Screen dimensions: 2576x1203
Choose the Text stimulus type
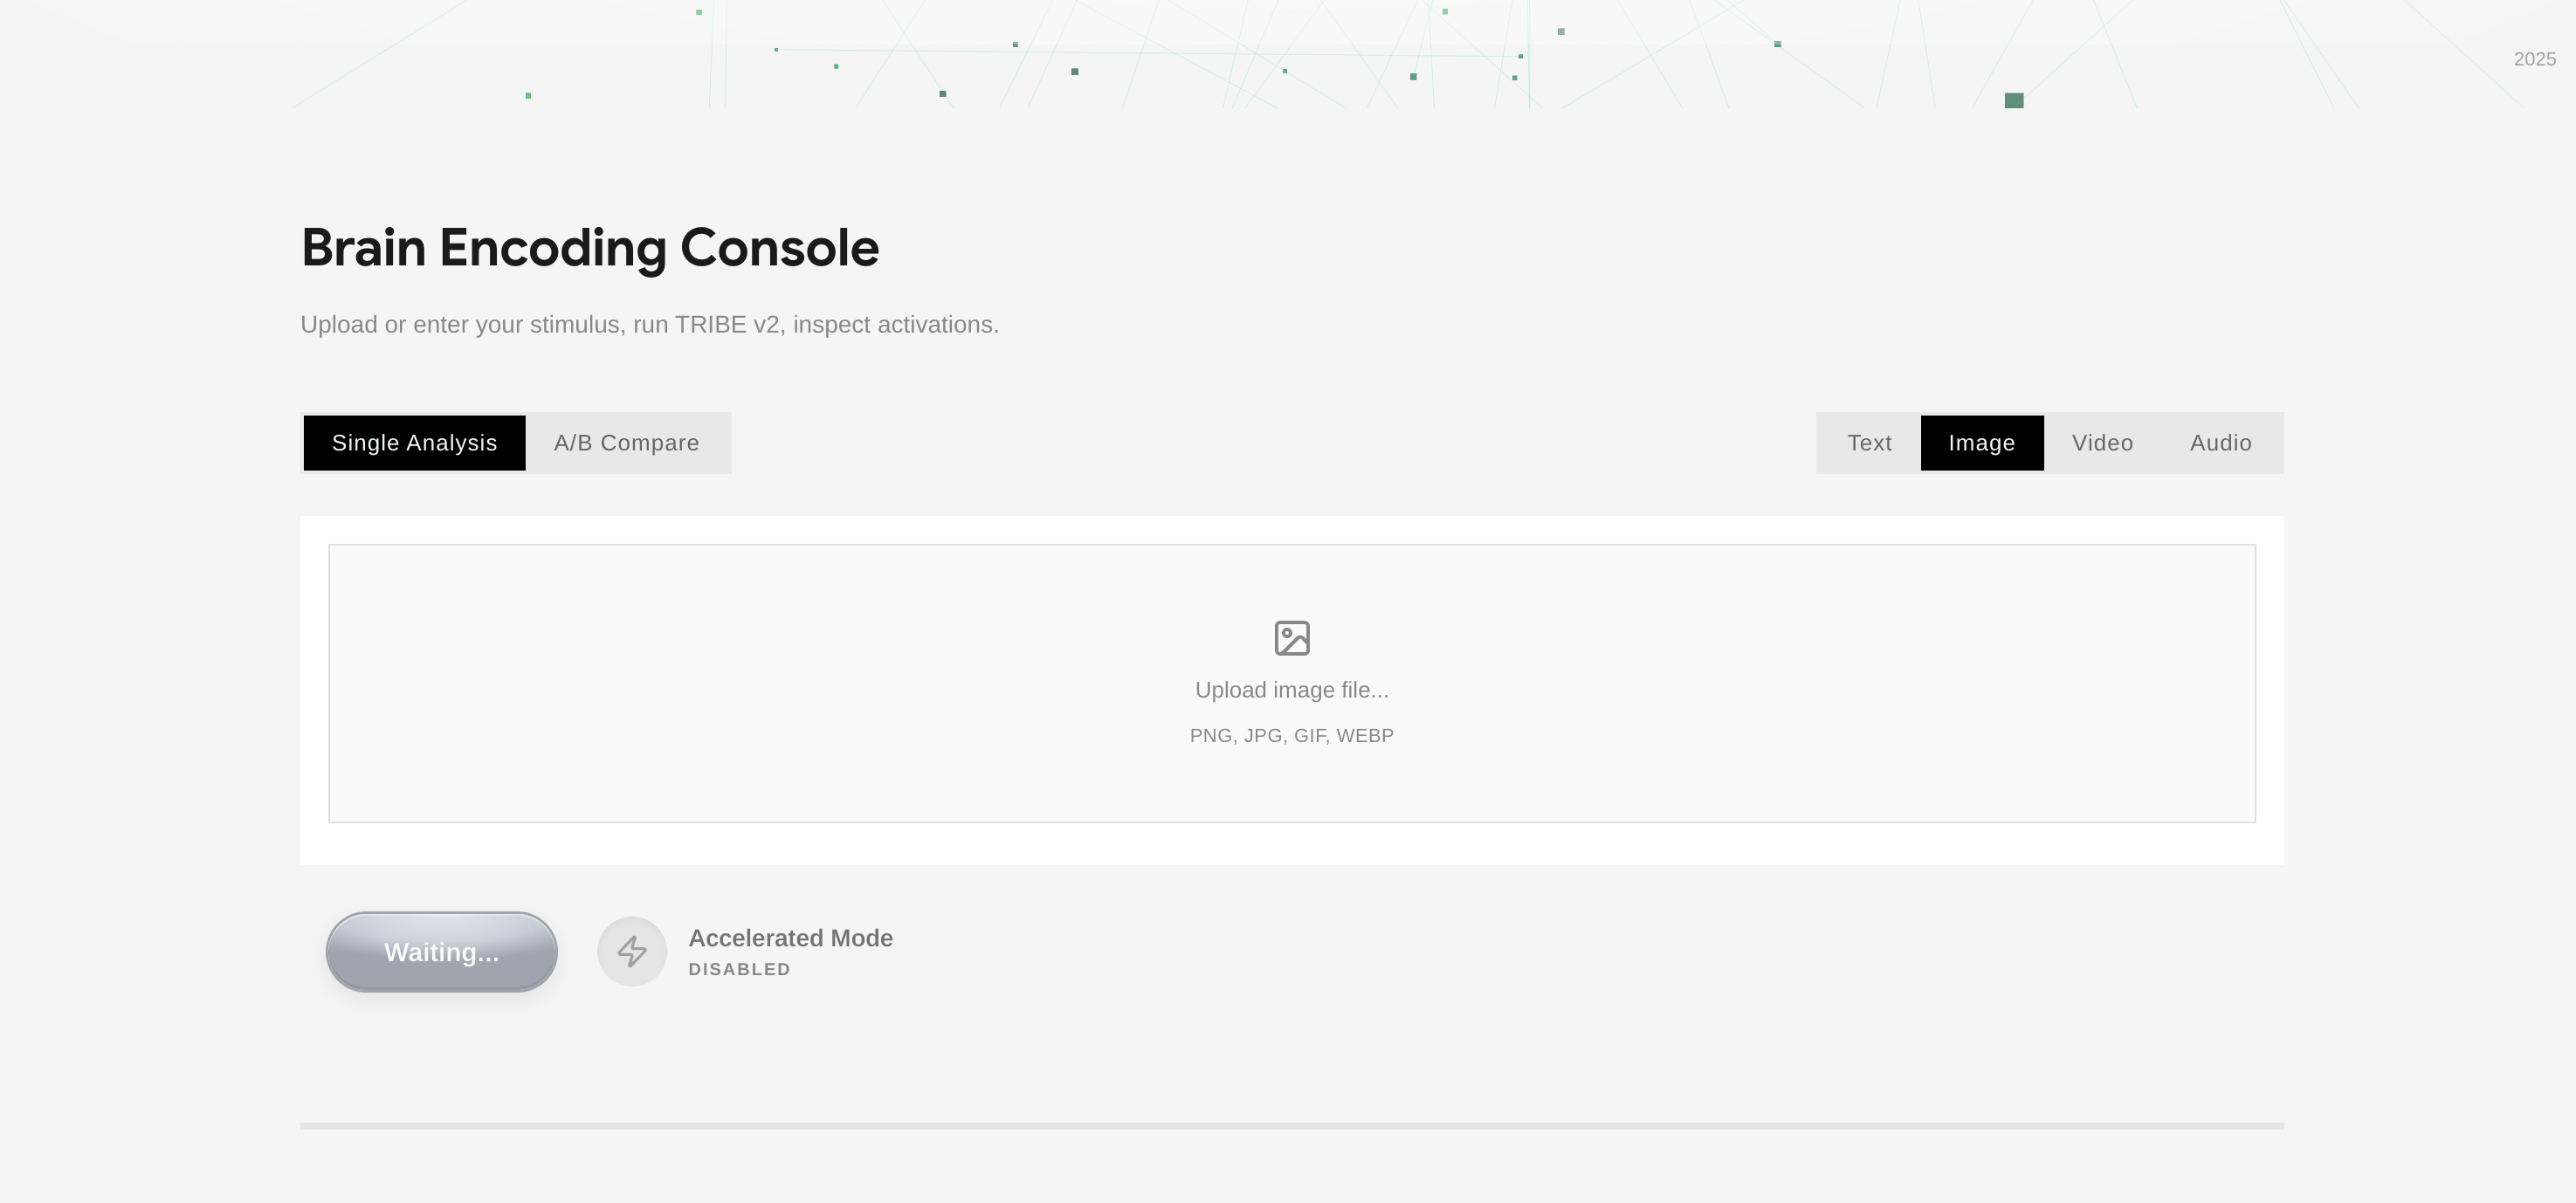click(1868, 443)
